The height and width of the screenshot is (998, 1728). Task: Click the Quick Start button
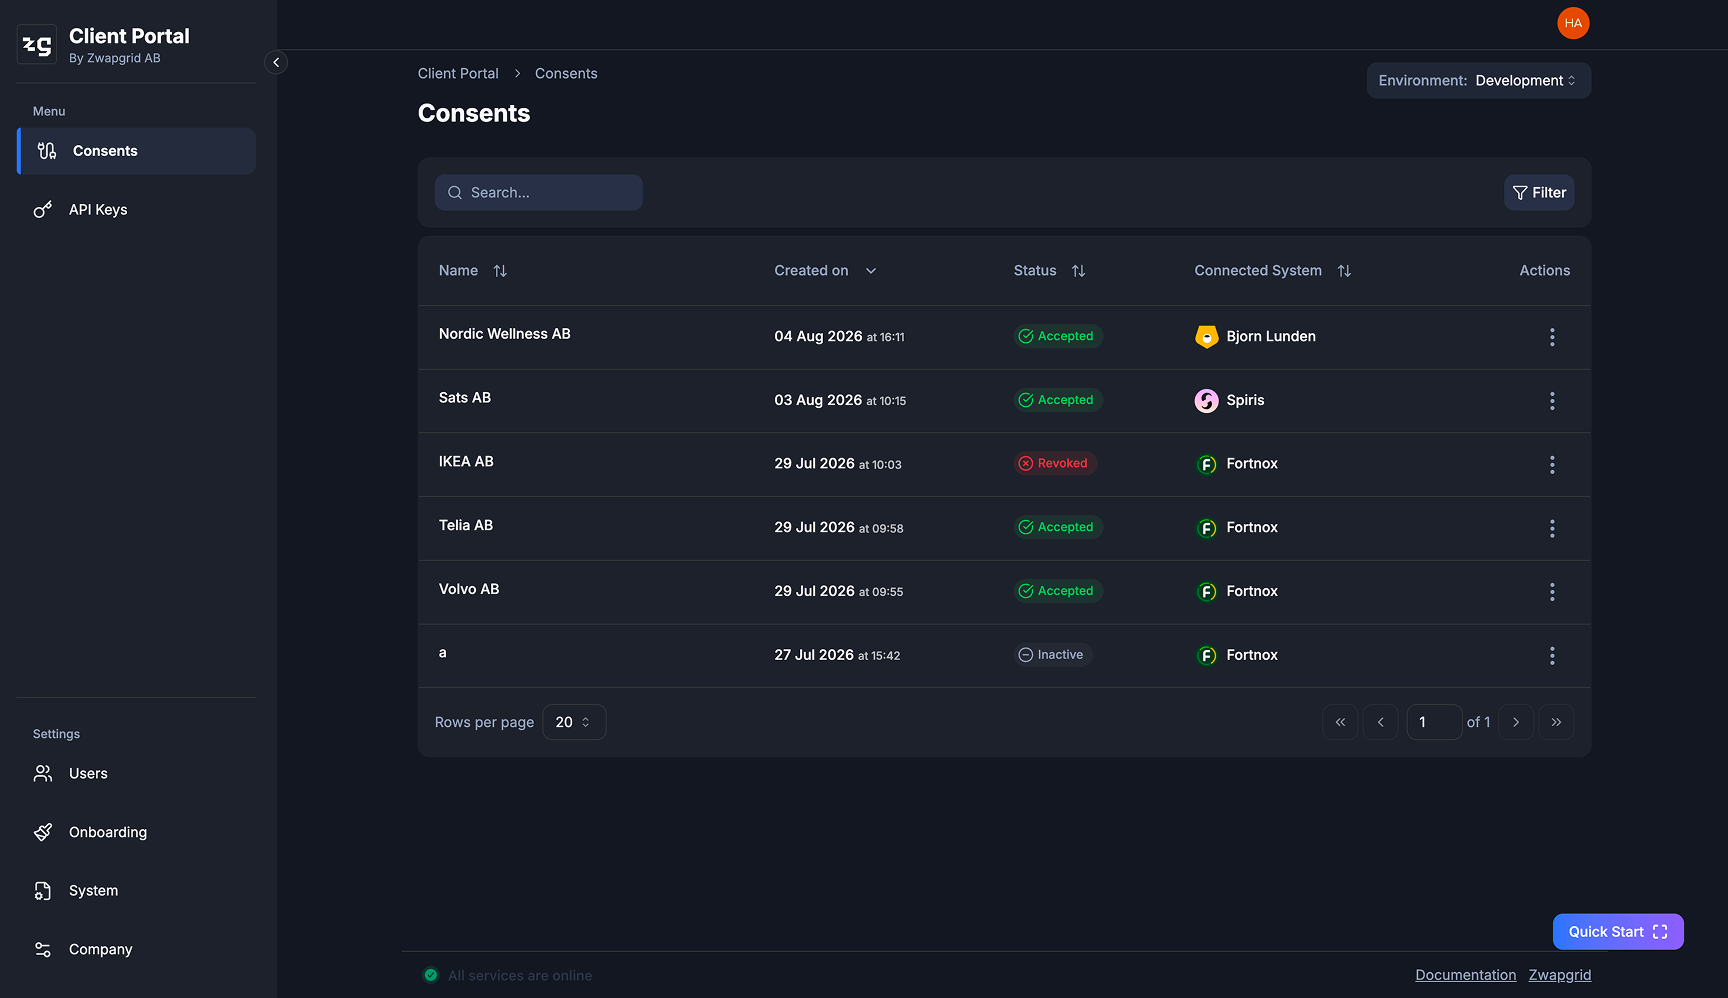coord(1618,932)
